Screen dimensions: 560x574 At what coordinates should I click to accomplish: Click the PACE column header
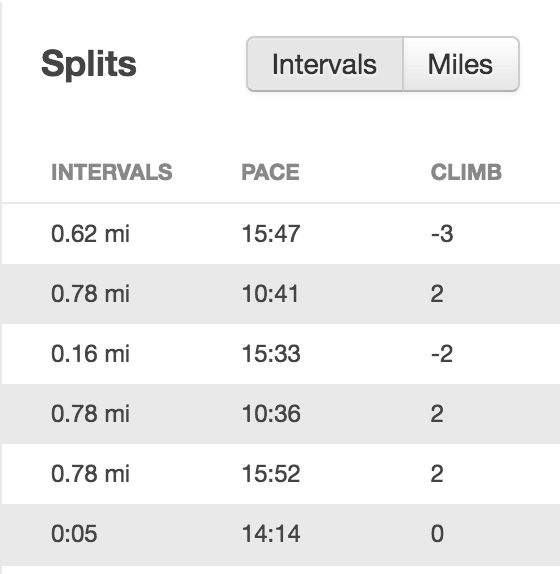click(x=270, y=172)
